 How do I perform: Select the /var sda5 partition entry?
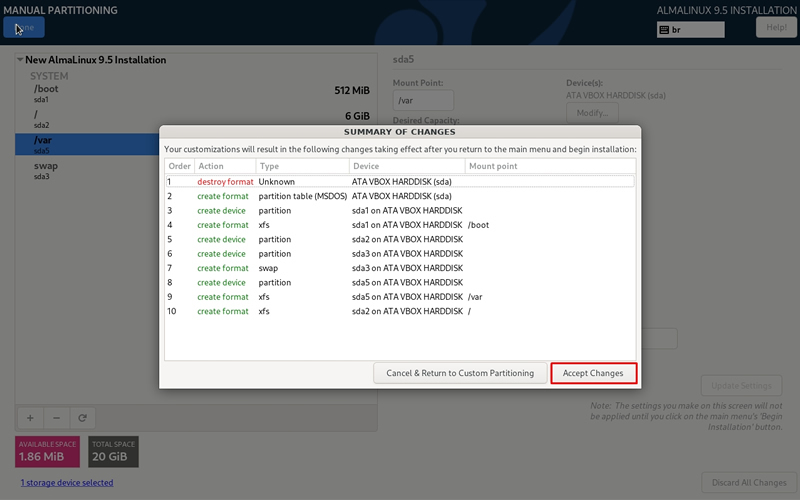(x=87, y=144)
